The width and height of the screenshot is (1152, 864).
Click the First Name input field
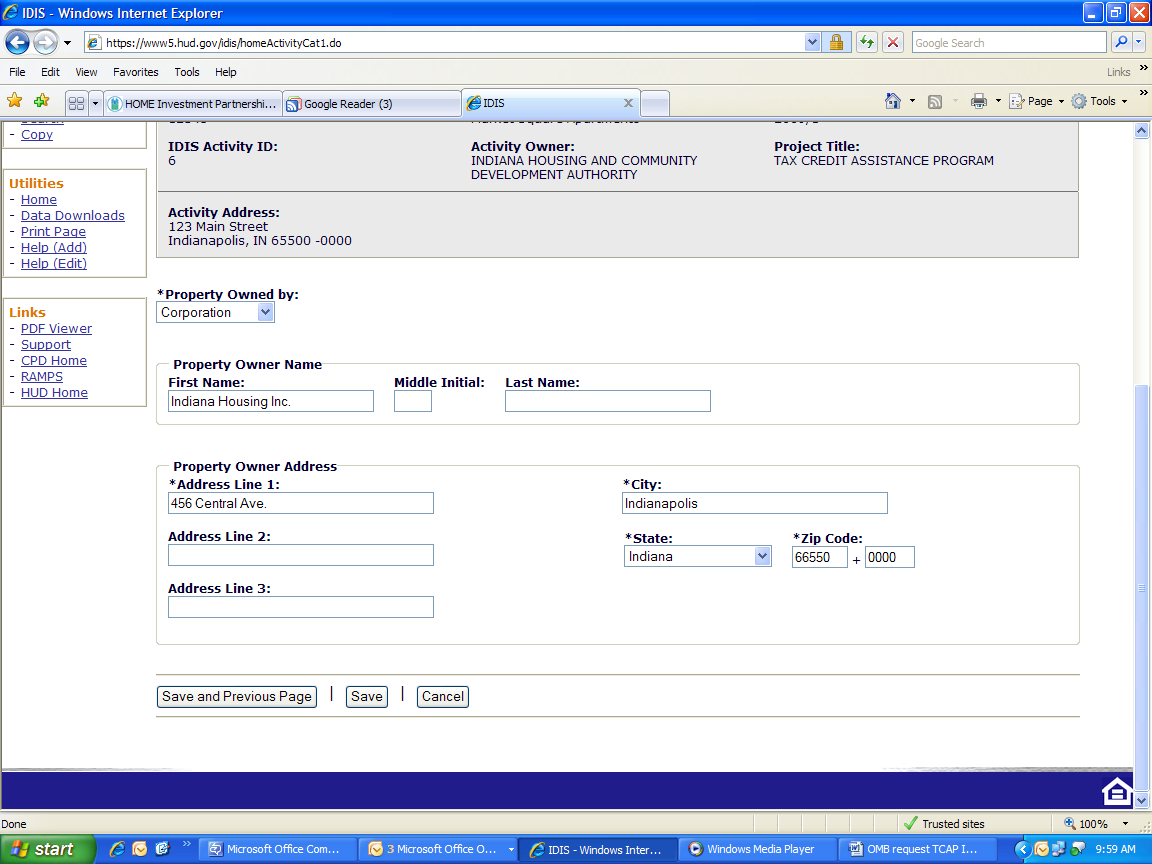pyautogui.click(x=270, y=401)
